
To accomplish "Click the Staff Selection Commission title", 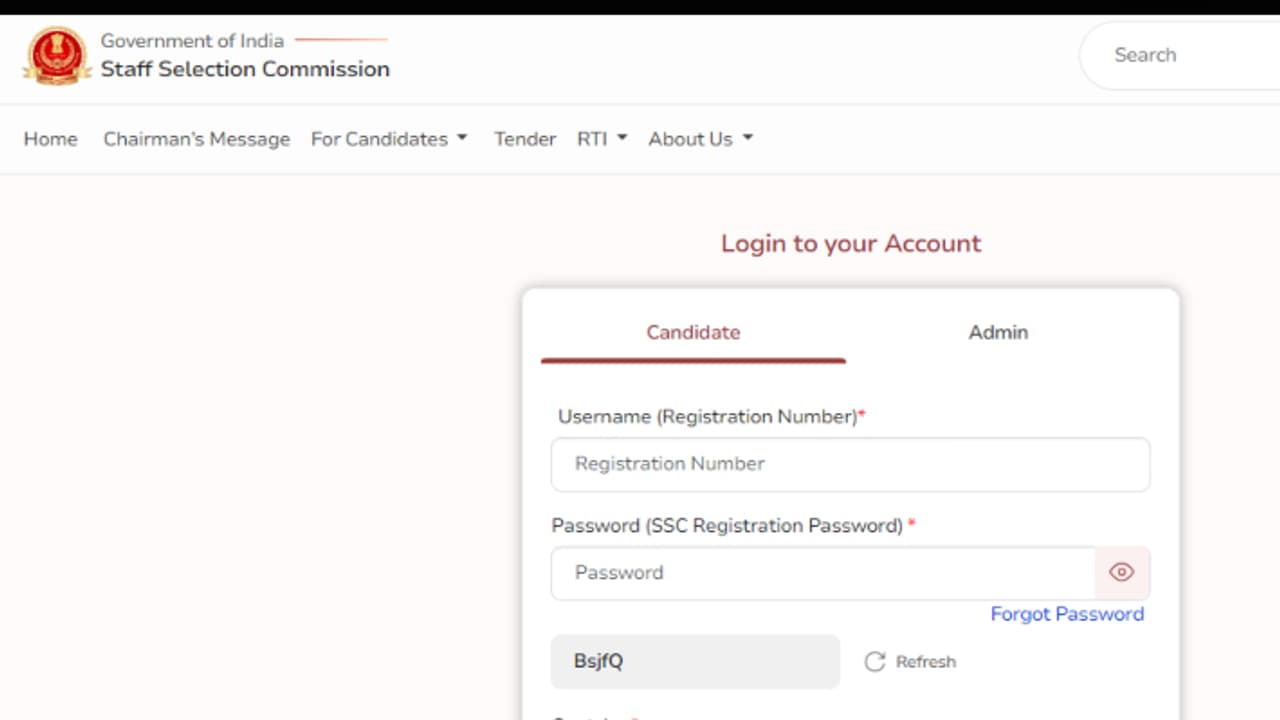I will tap(245, 69).
